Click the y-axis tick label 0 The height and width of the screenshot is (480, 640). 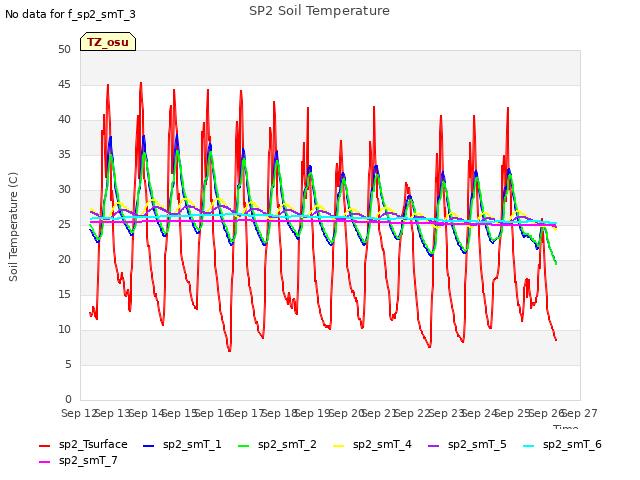[68, 399]
